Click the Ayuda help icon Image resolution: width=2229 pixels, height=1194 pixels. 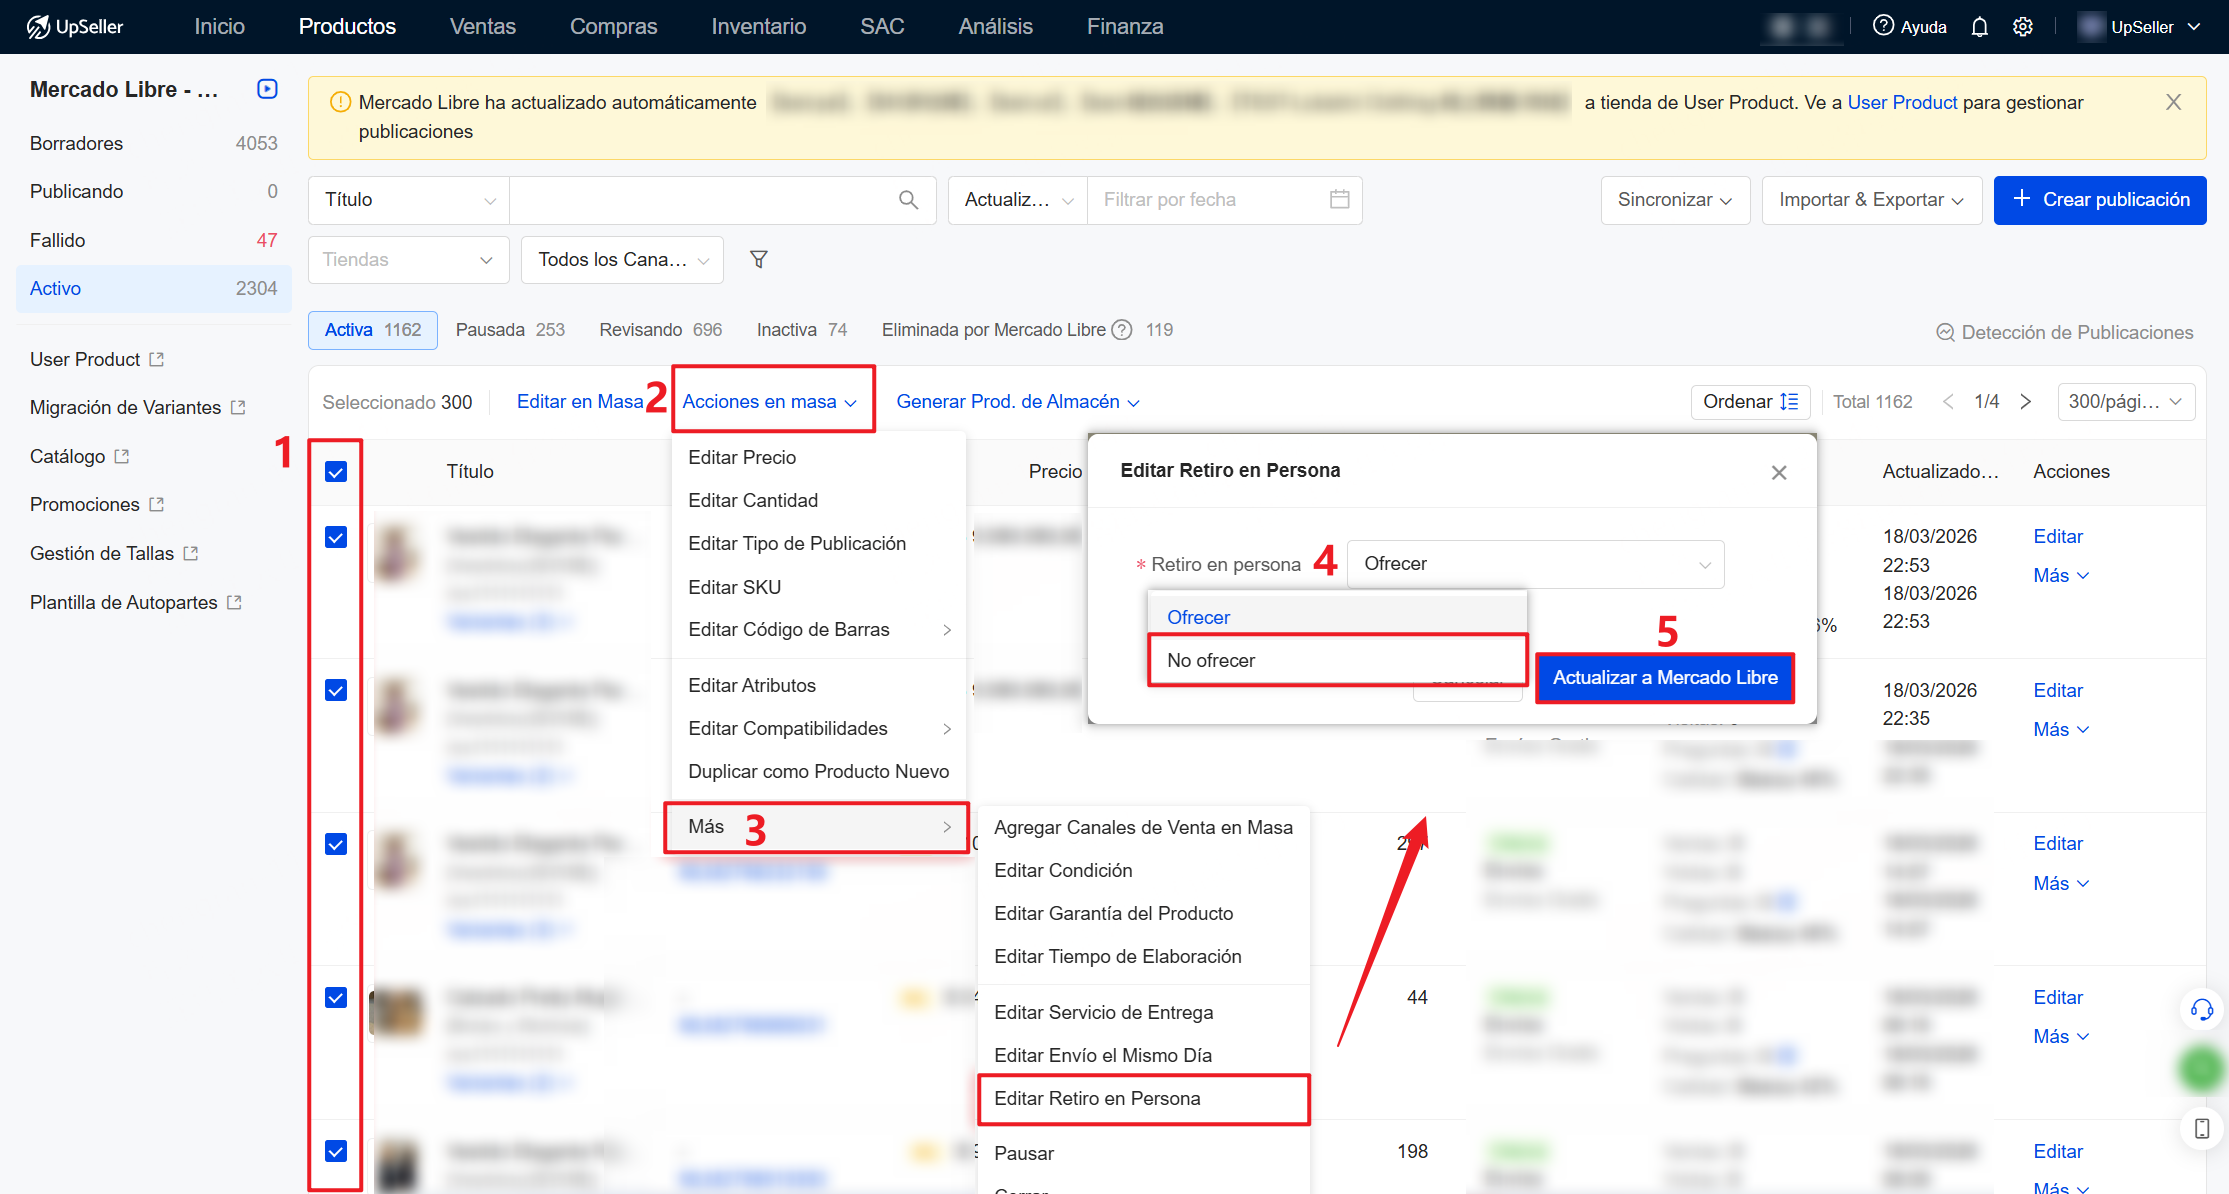[1884, 26]
